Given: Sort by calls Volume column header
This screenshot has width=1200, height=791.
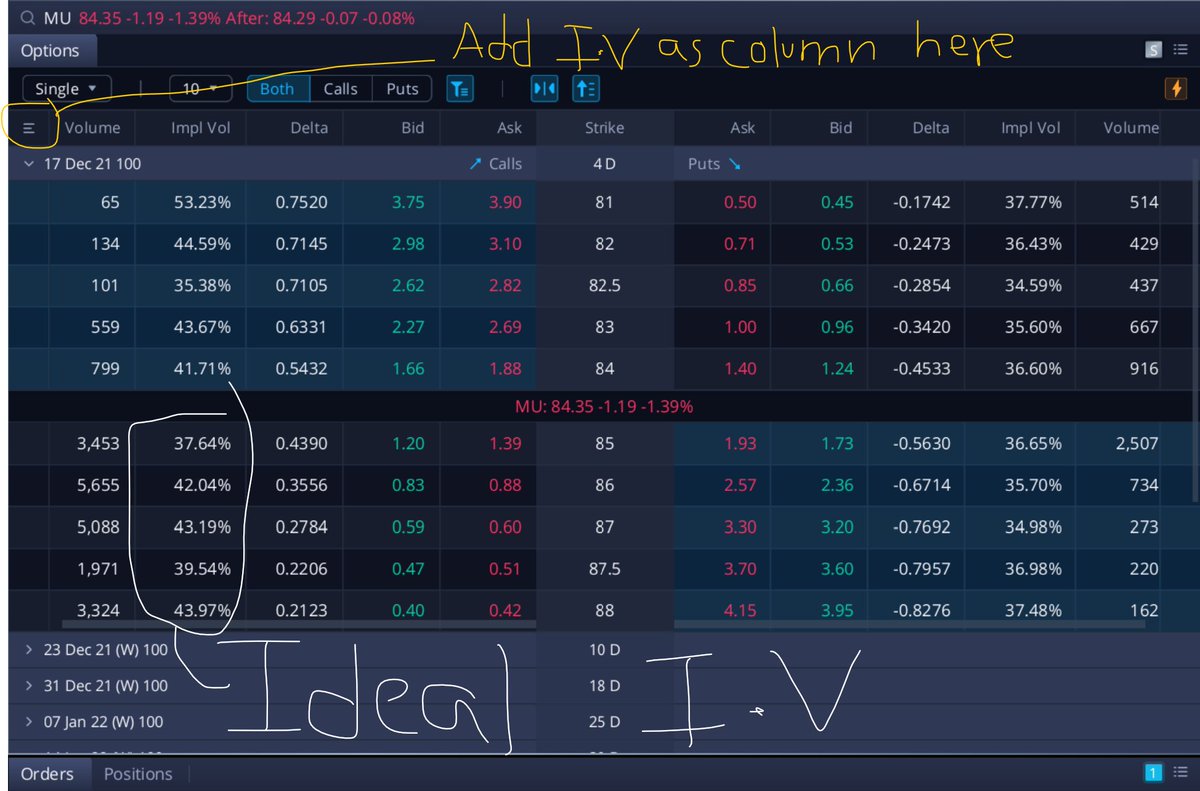Looking at the screenshot, I should click(92, 128).
